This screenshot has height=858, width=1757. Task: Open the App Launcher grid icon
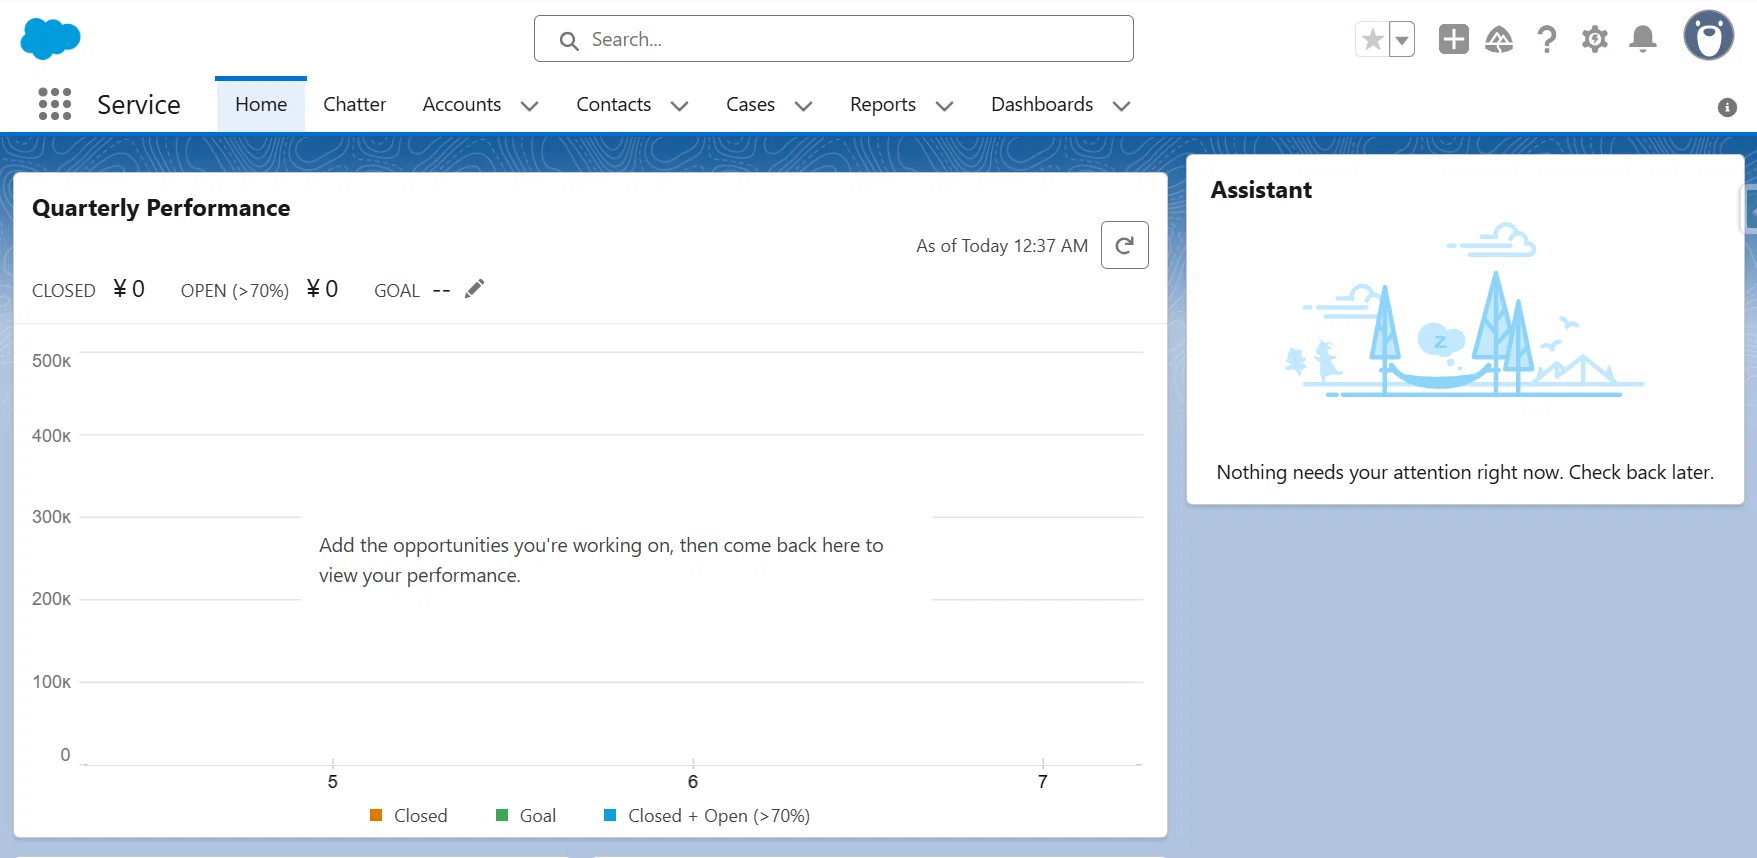55,104
